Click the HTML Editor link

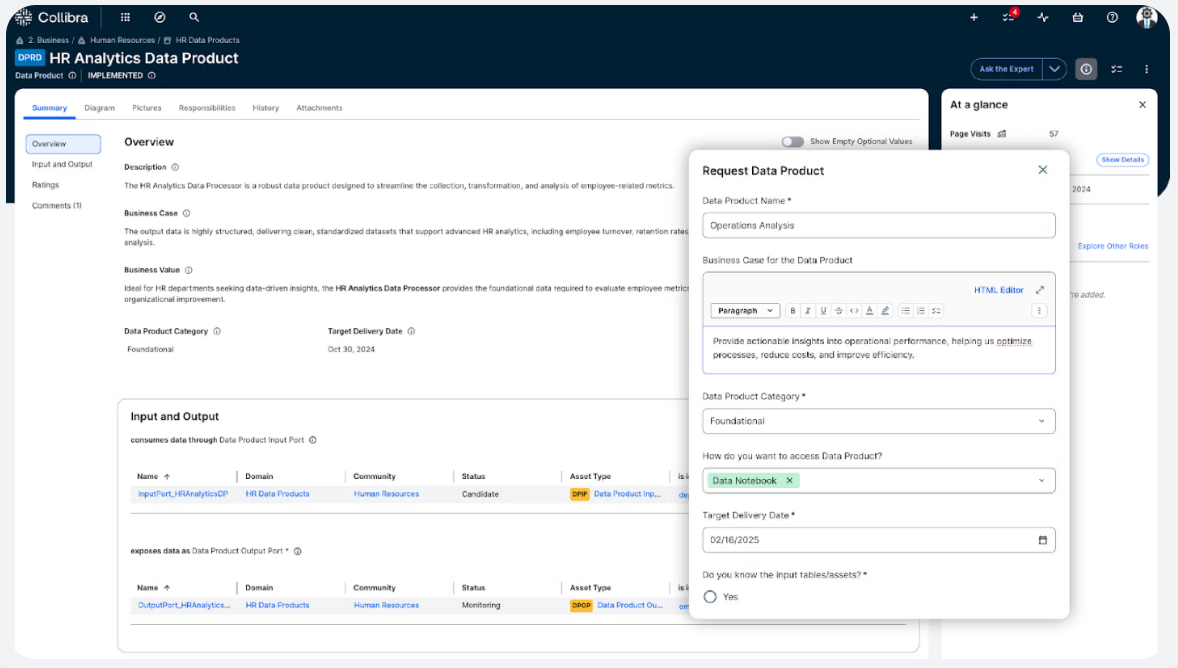coord(998,290)
